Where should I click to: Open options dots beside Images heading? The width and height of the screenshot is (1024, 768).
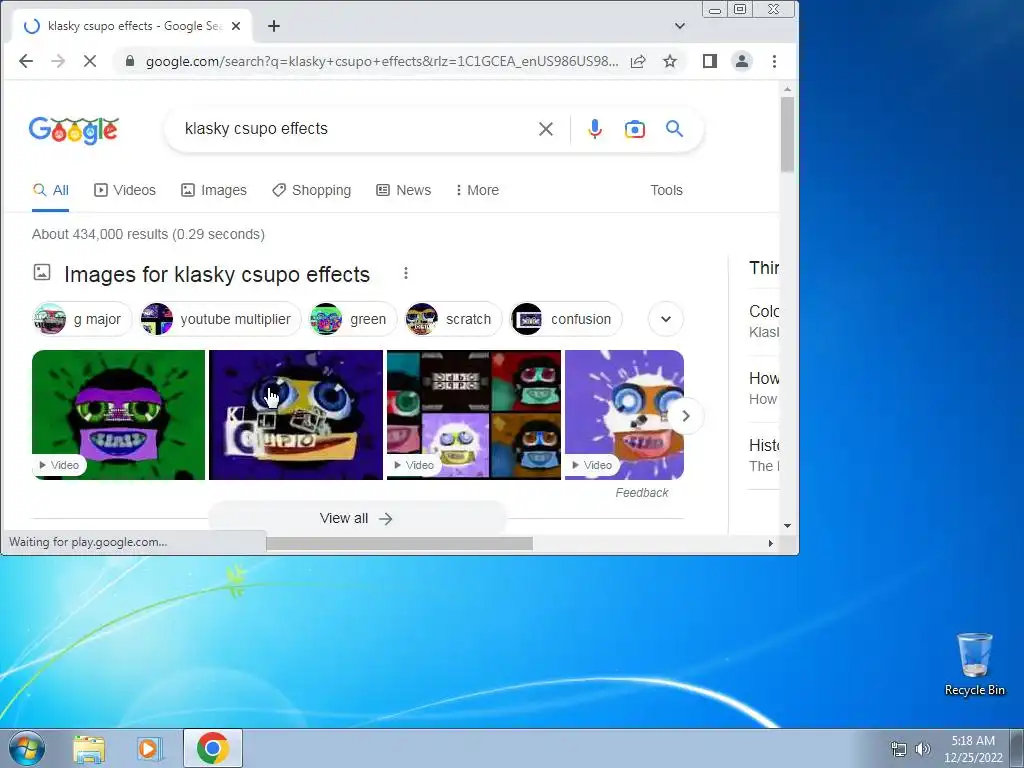(406, 273)
